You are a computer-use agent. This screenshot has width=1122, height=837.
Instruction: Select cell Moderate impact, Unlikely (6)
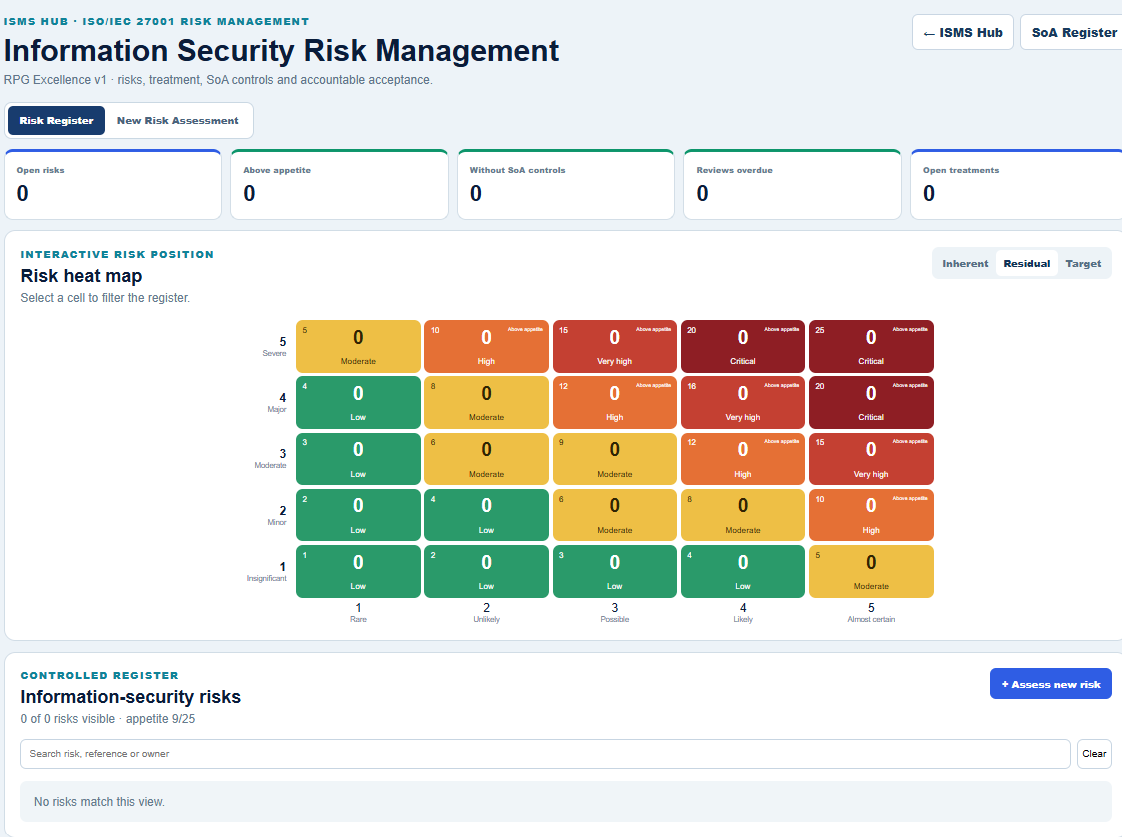point(487,459)
